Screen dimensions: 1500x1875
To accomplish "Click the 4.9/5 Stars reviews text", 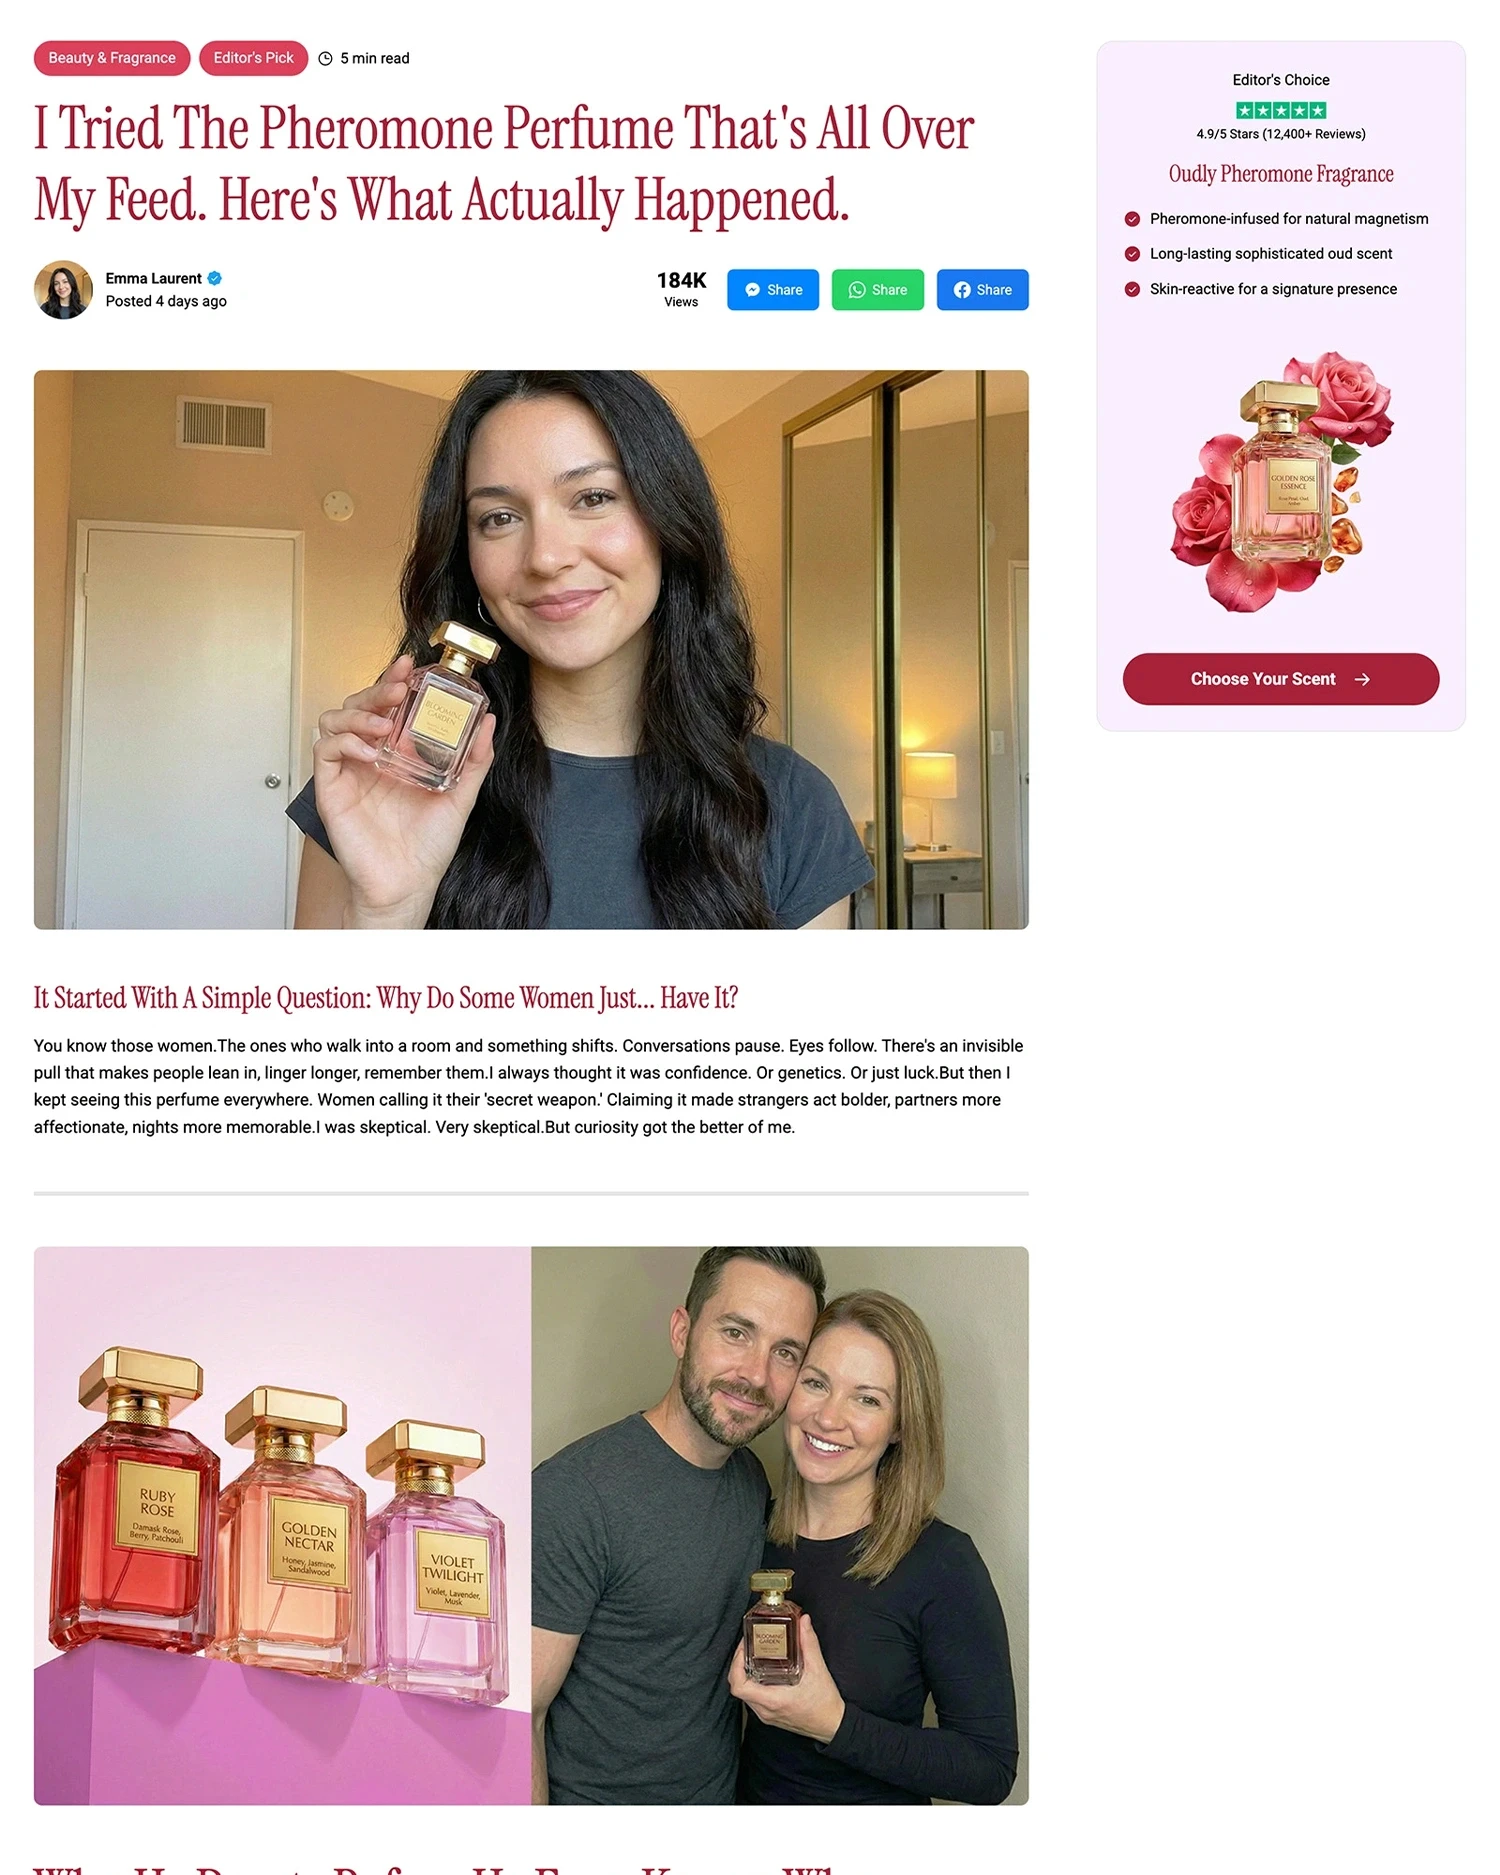I will click(x=1281, y=134).
